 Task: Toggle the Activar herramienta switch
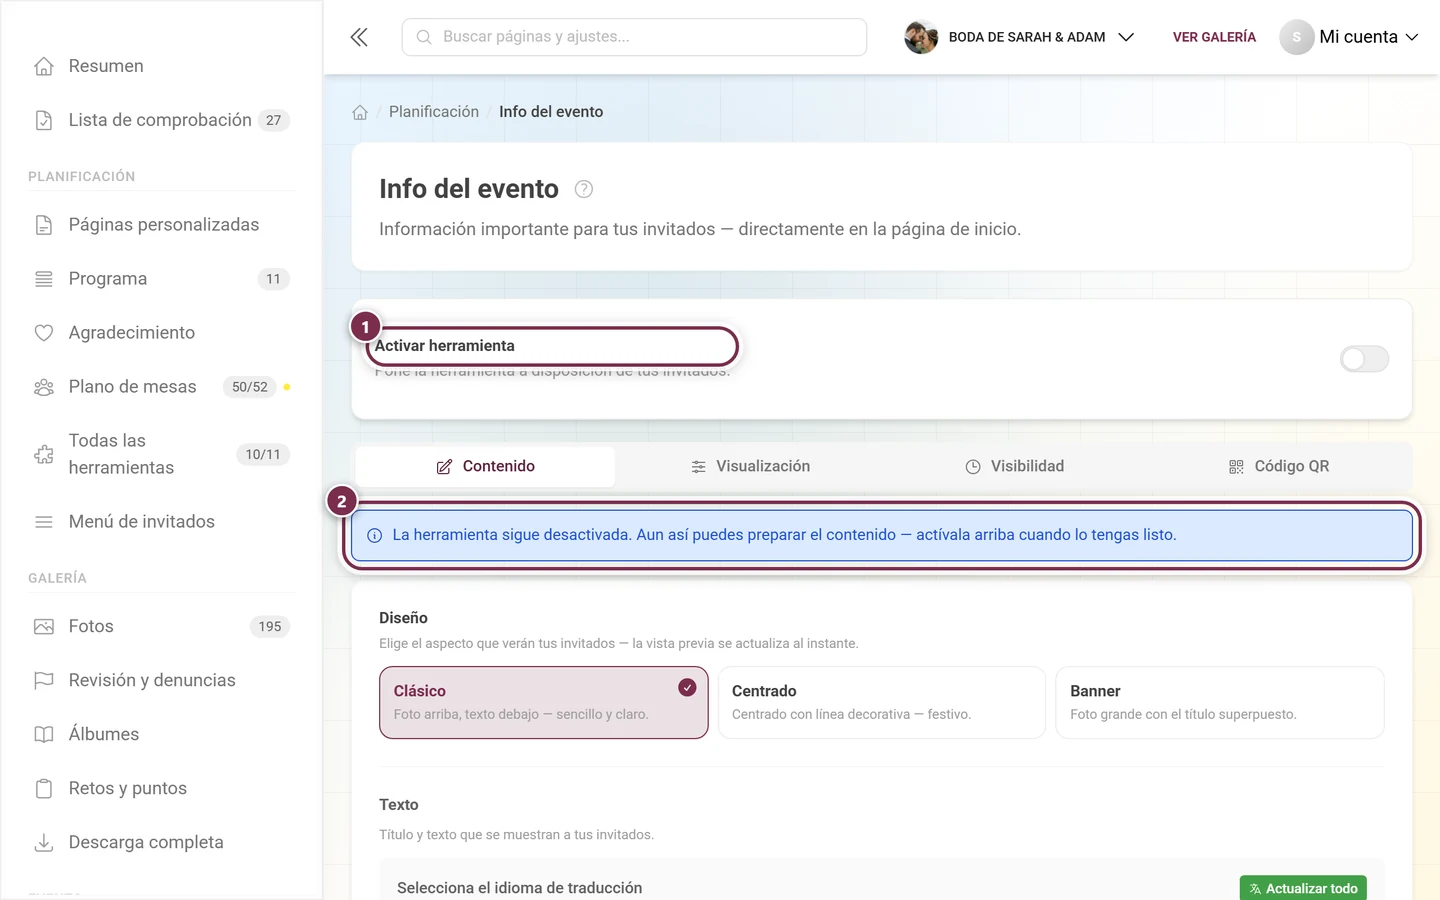tap(1364, 359)
